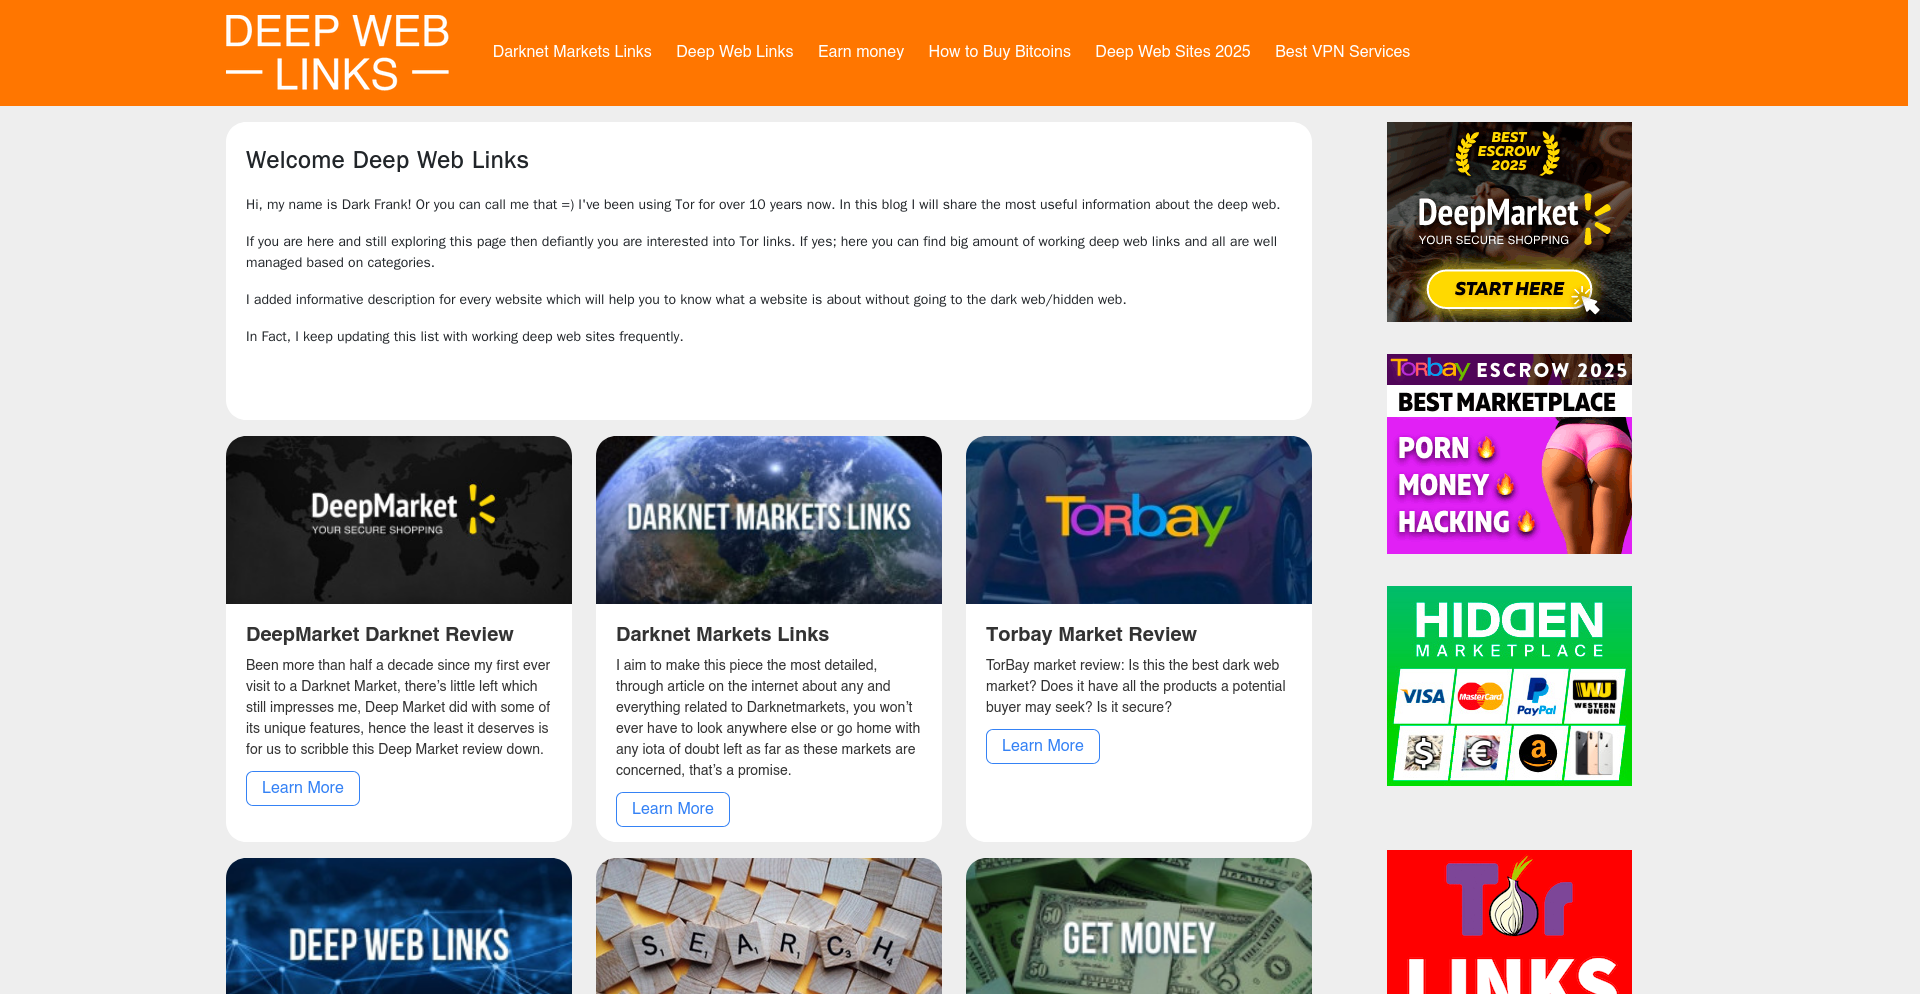Click Learn More under Darknet Markets Links
Viewport: 1920px width, 994px height.
(673, 809)
